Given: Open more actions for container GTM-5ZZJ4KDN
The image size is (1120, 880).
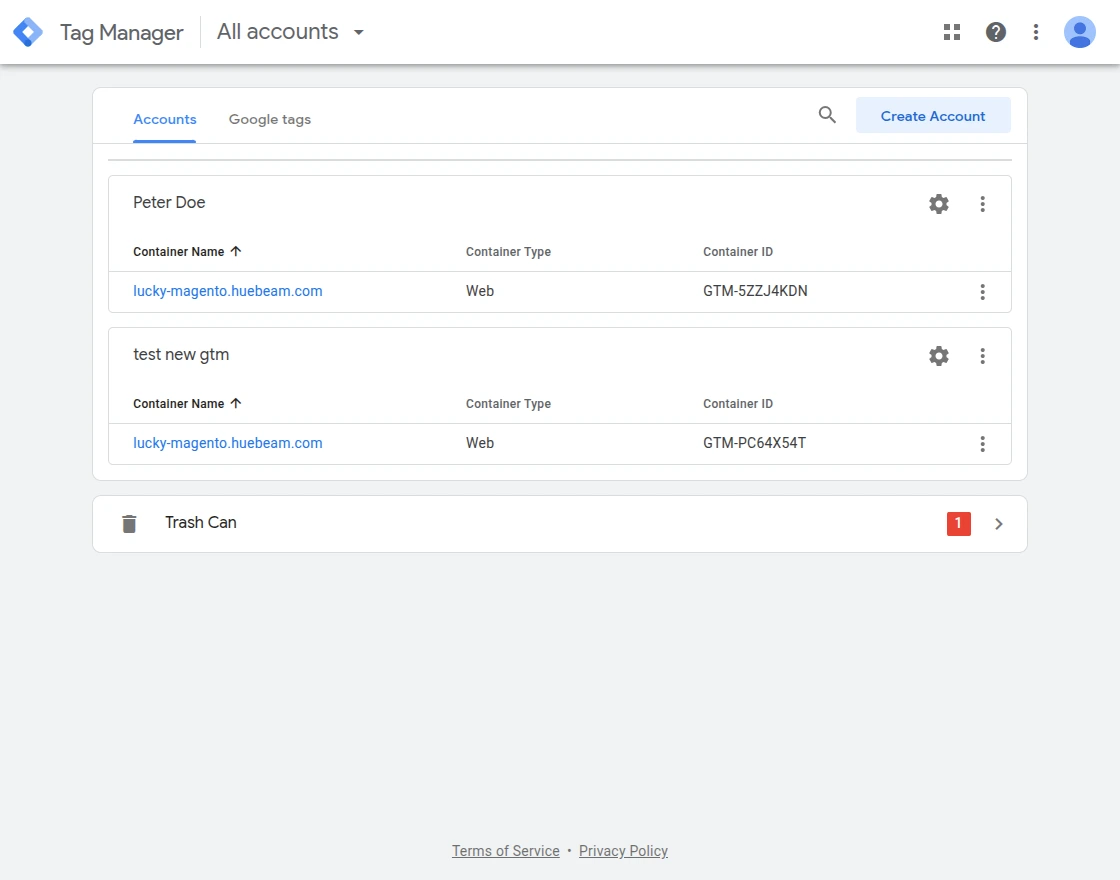Looking at the screenshot, I should pyautogui.click(x=982, y=291).
